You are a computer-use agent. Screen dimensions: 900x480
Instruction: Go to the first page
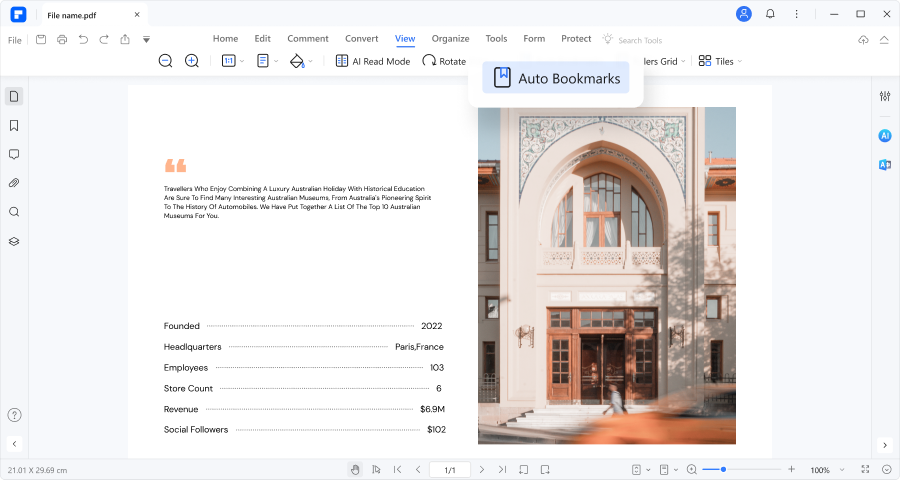tap(397, 470)
